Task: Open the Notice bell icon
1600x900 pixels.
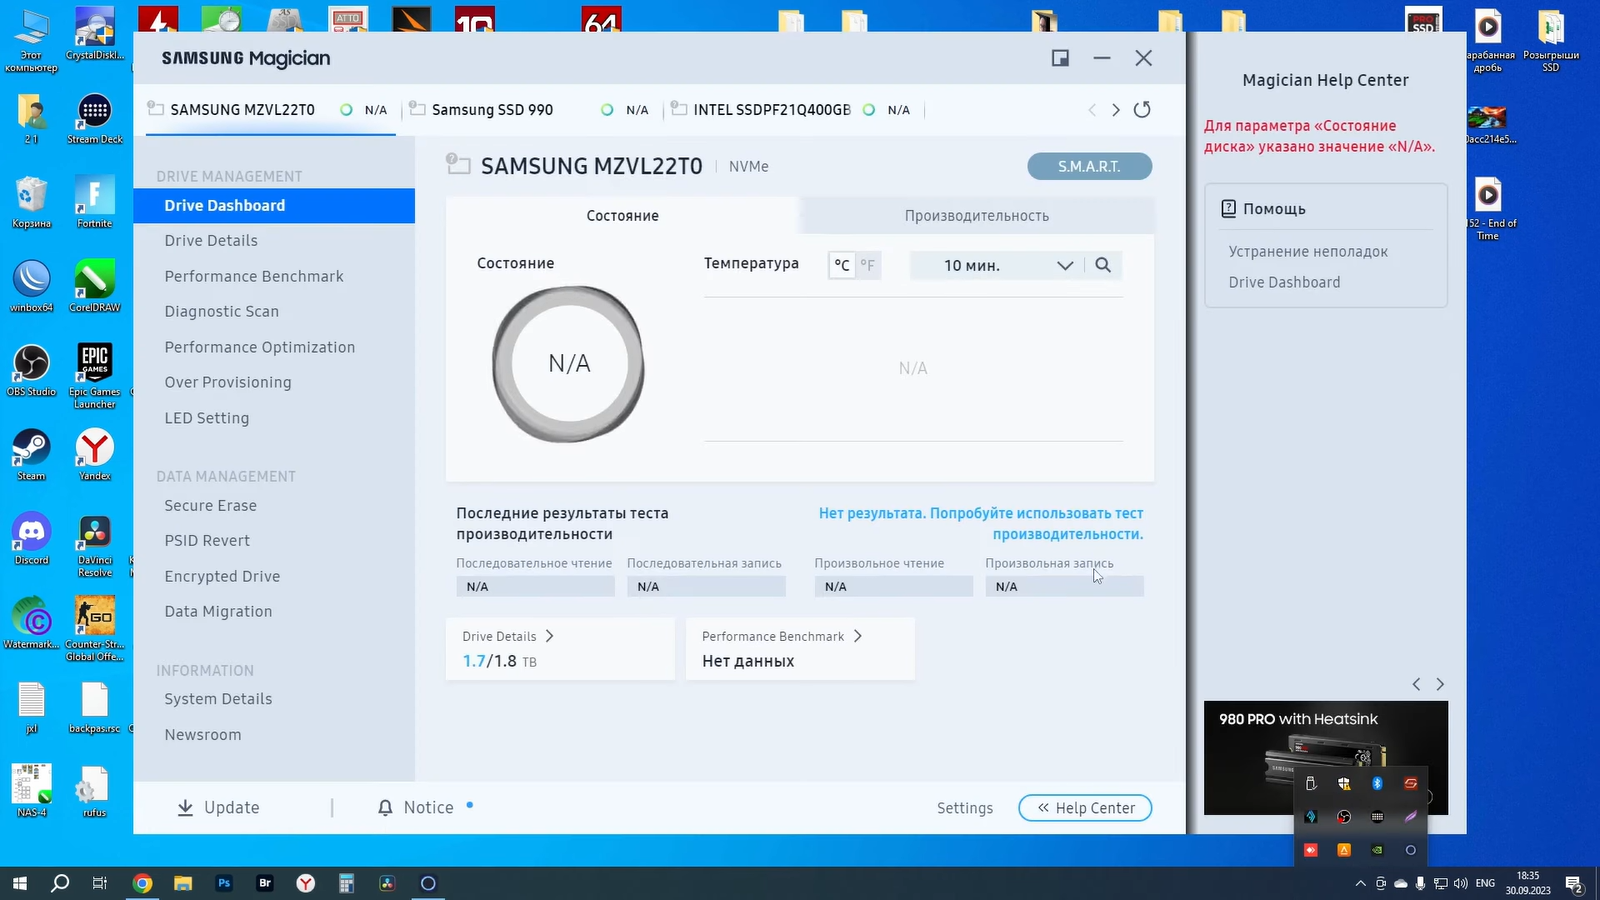Action: [385, 808]
